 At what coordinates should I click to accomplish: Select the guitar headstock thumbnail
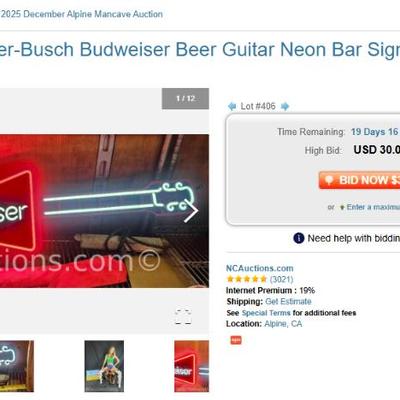click(x=17, y=366)
